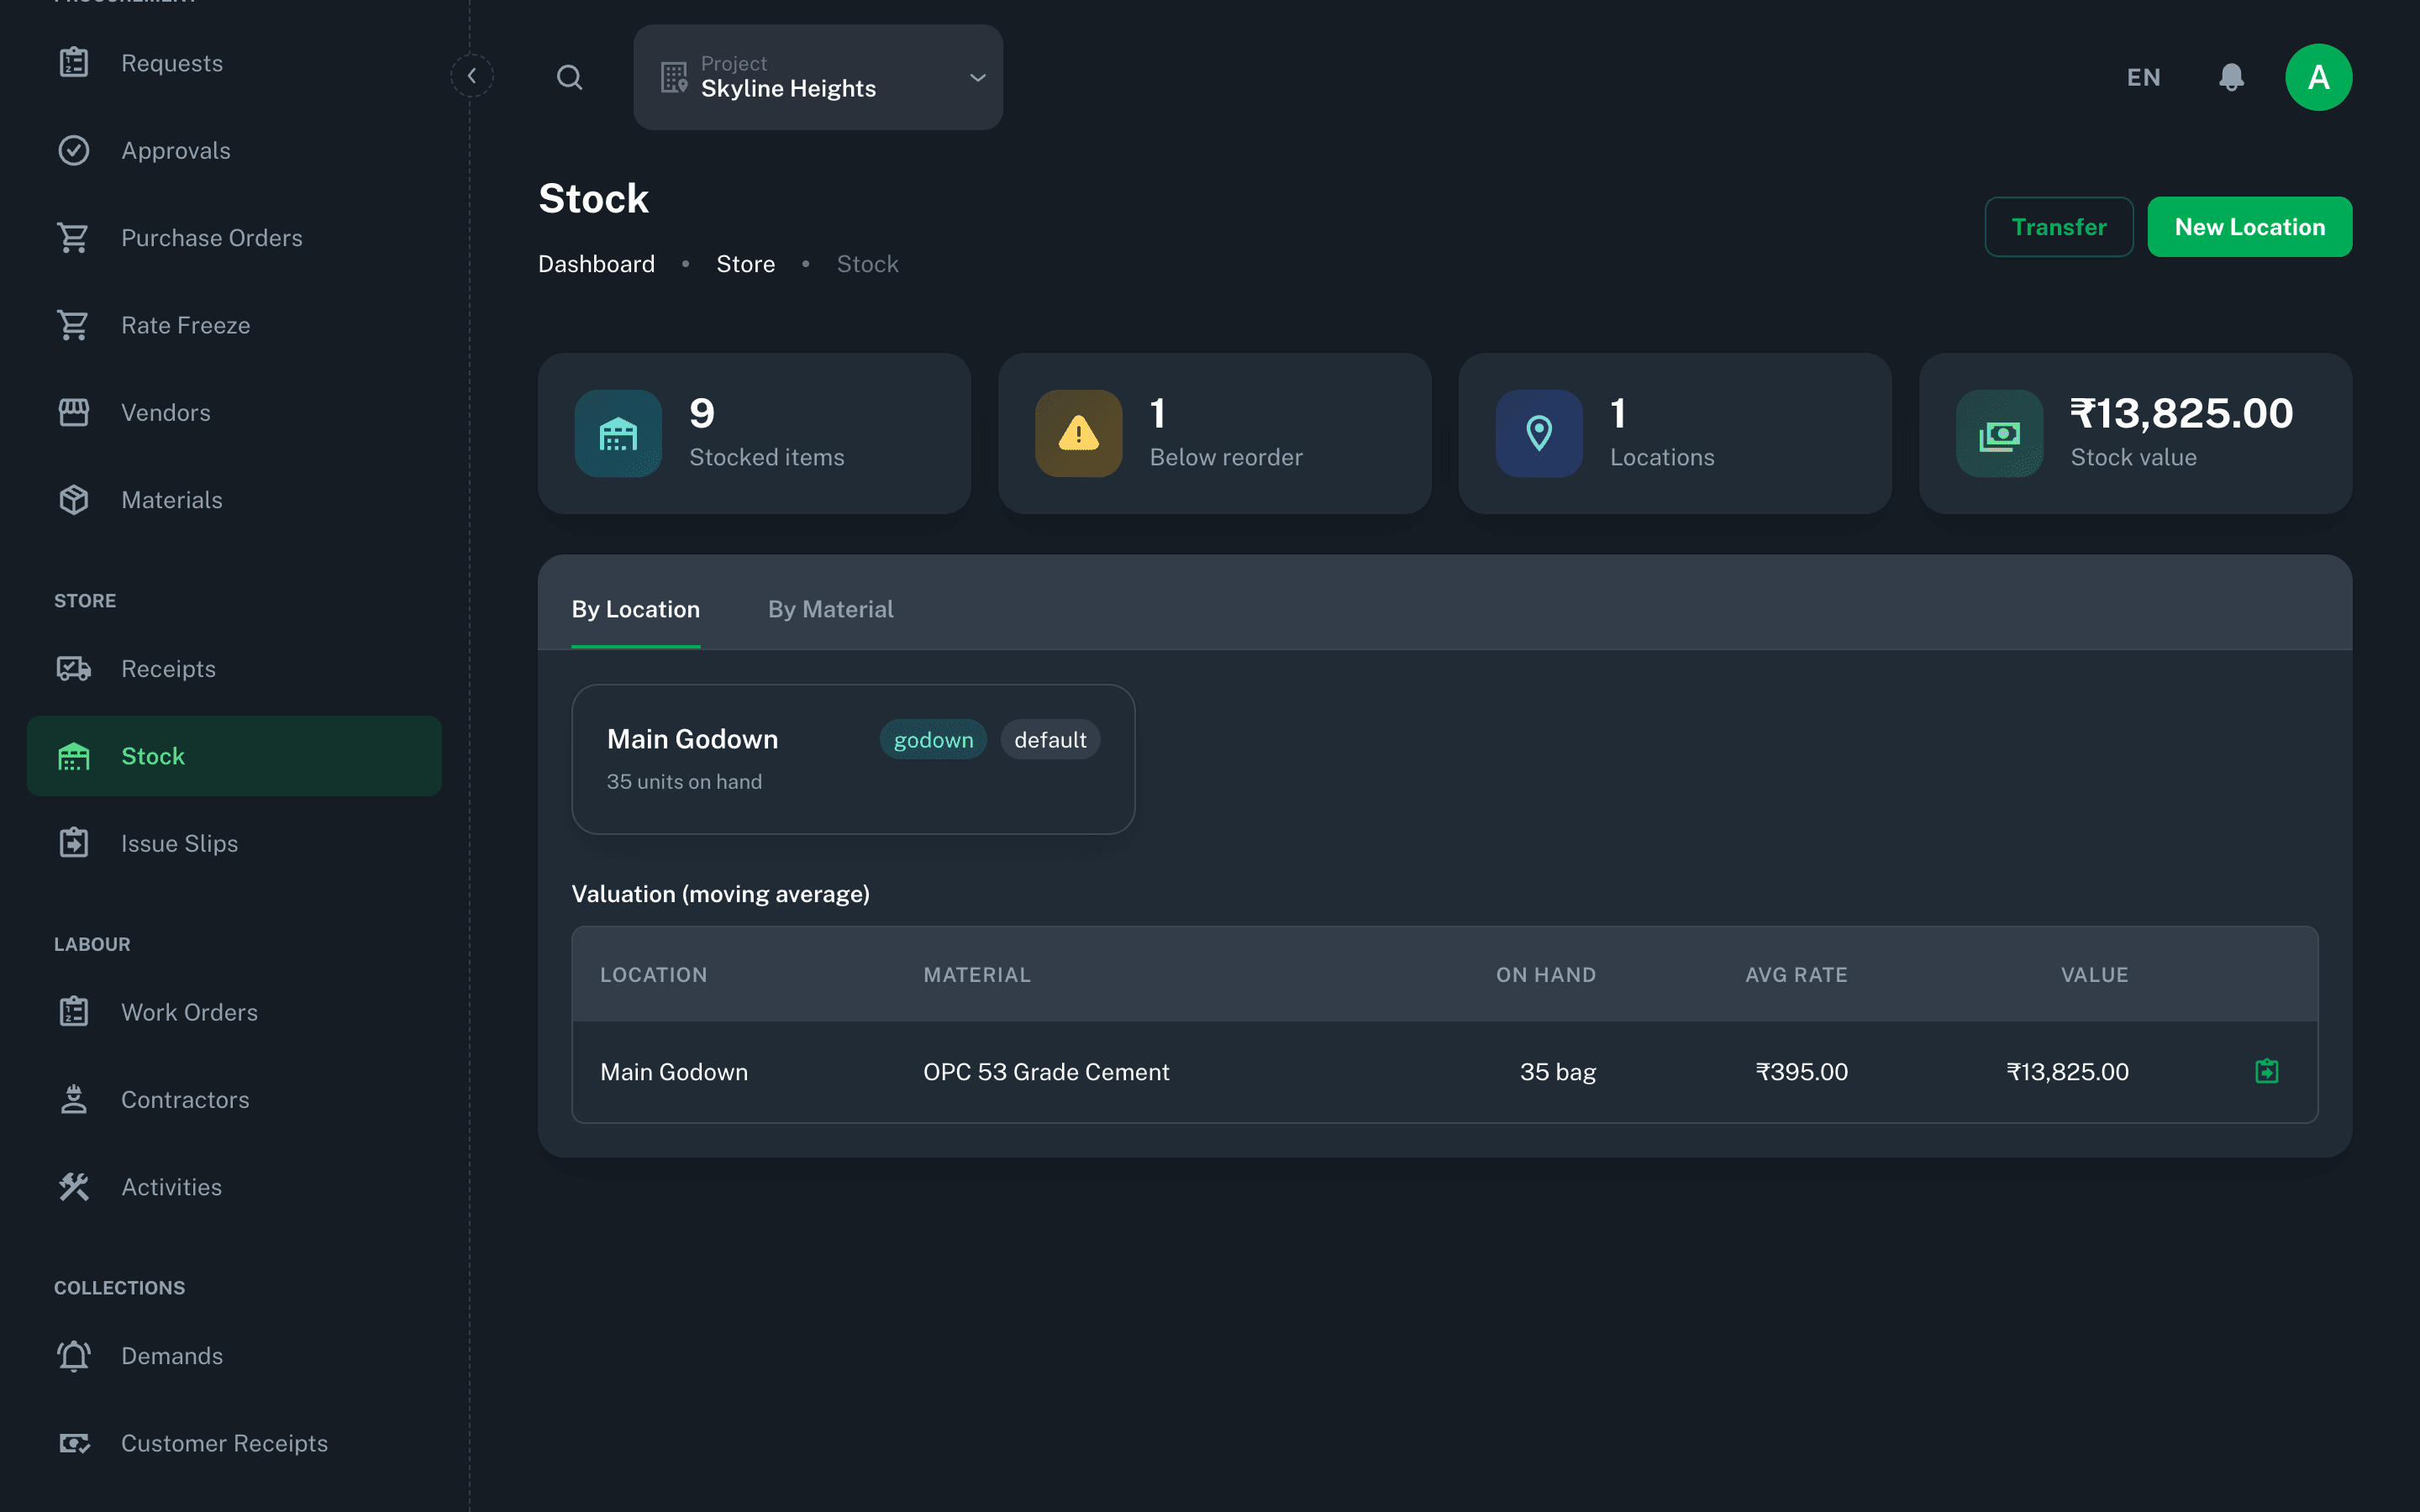The image size is (2420, 1512).
Task: Click the Valuation (moving average) heading
Action: [x=720, y=894]
